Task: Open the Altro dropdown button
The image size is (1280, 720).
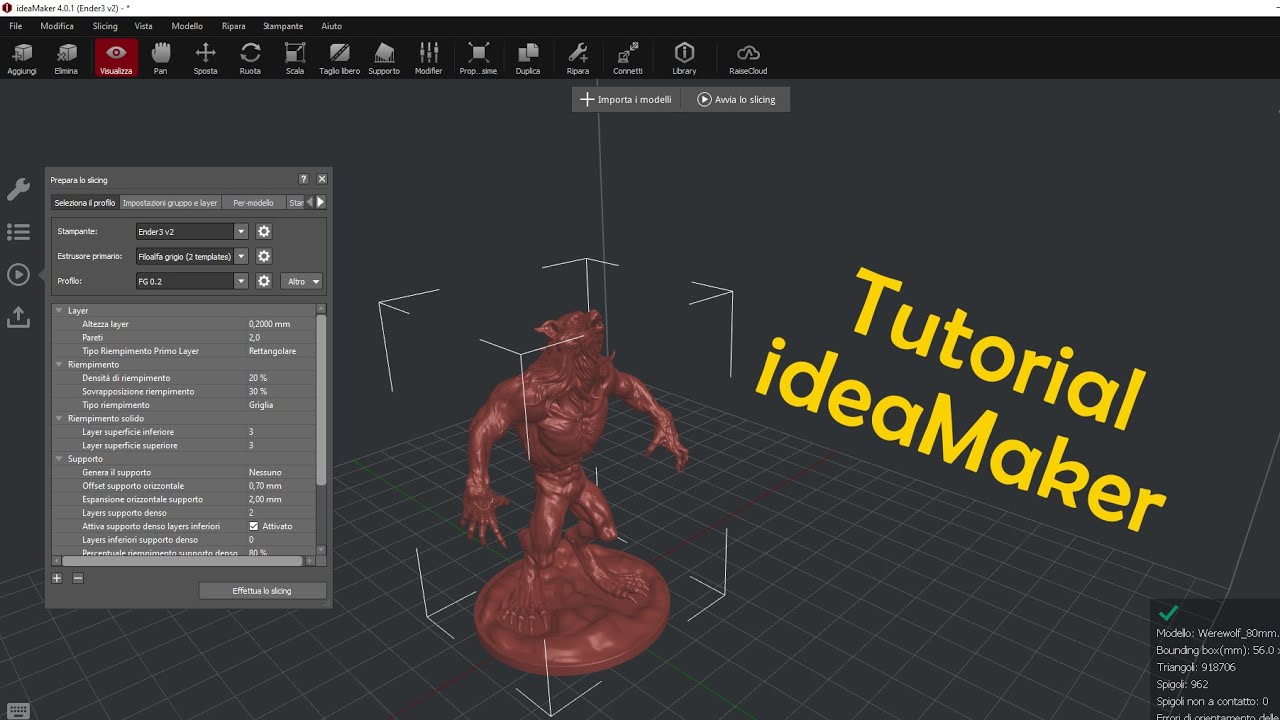Action: click(301, 281)
